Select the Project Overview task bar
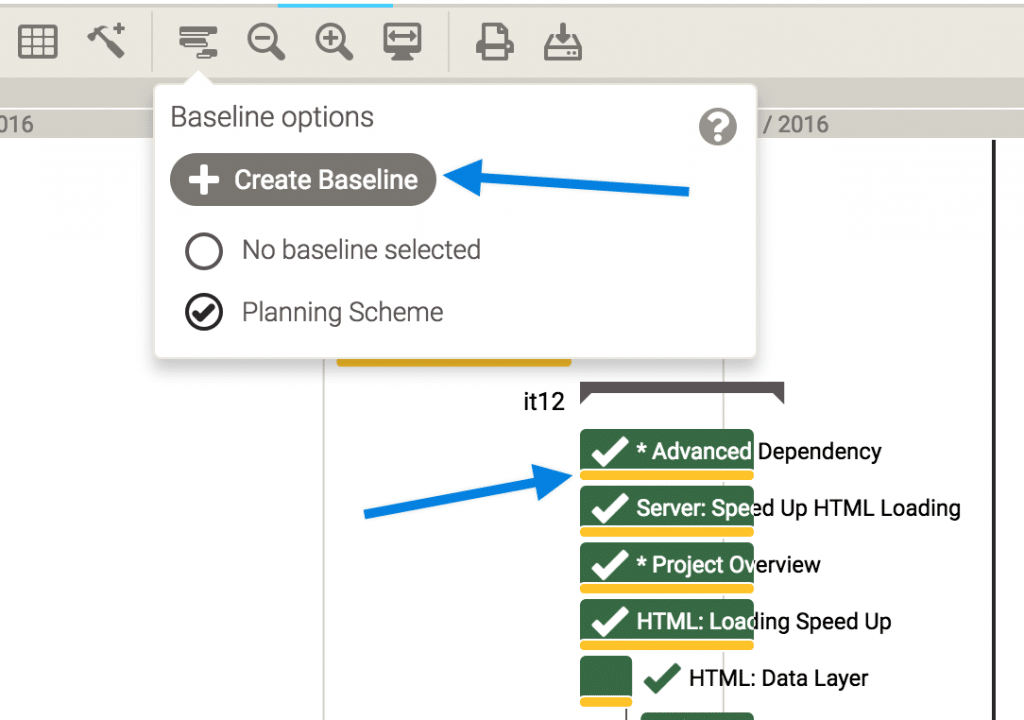This screenshot has width=1024, height=720. click(x=666, y=565)
